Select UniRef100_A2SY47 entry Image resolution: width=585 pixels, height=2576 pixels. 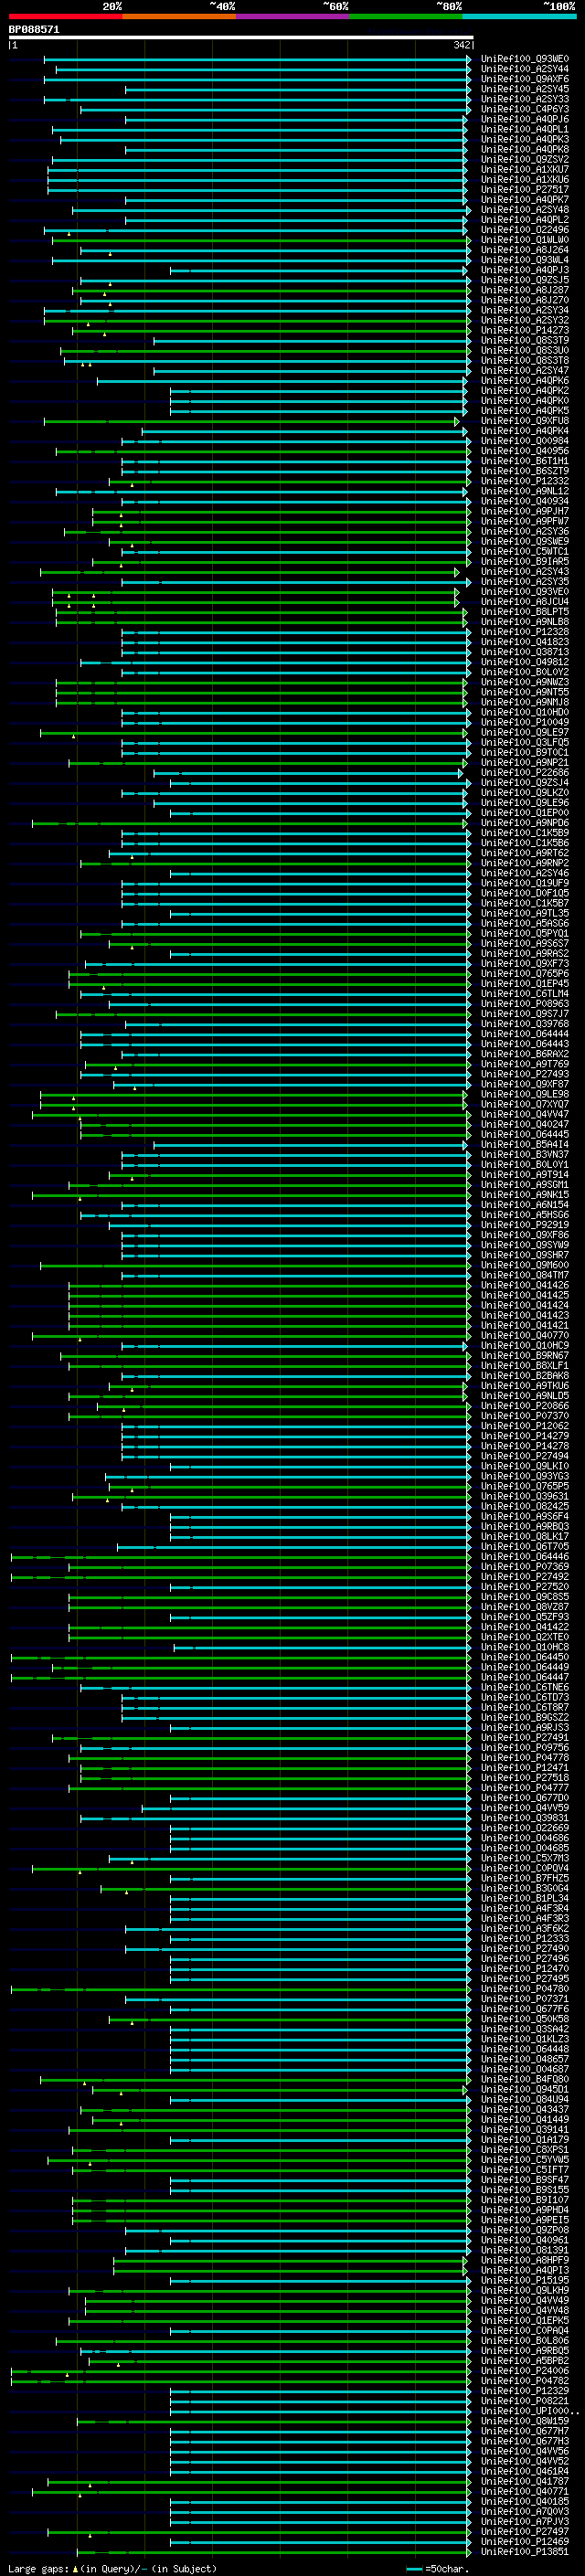(525, 370)
